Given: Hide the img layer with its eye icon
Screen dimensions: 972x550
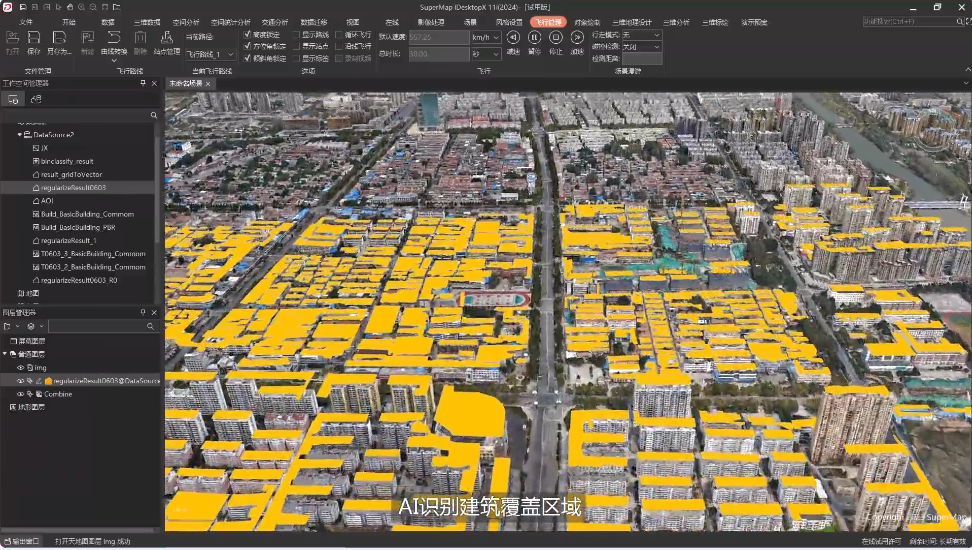Looking at the screenshot, I should pos(20,368).
